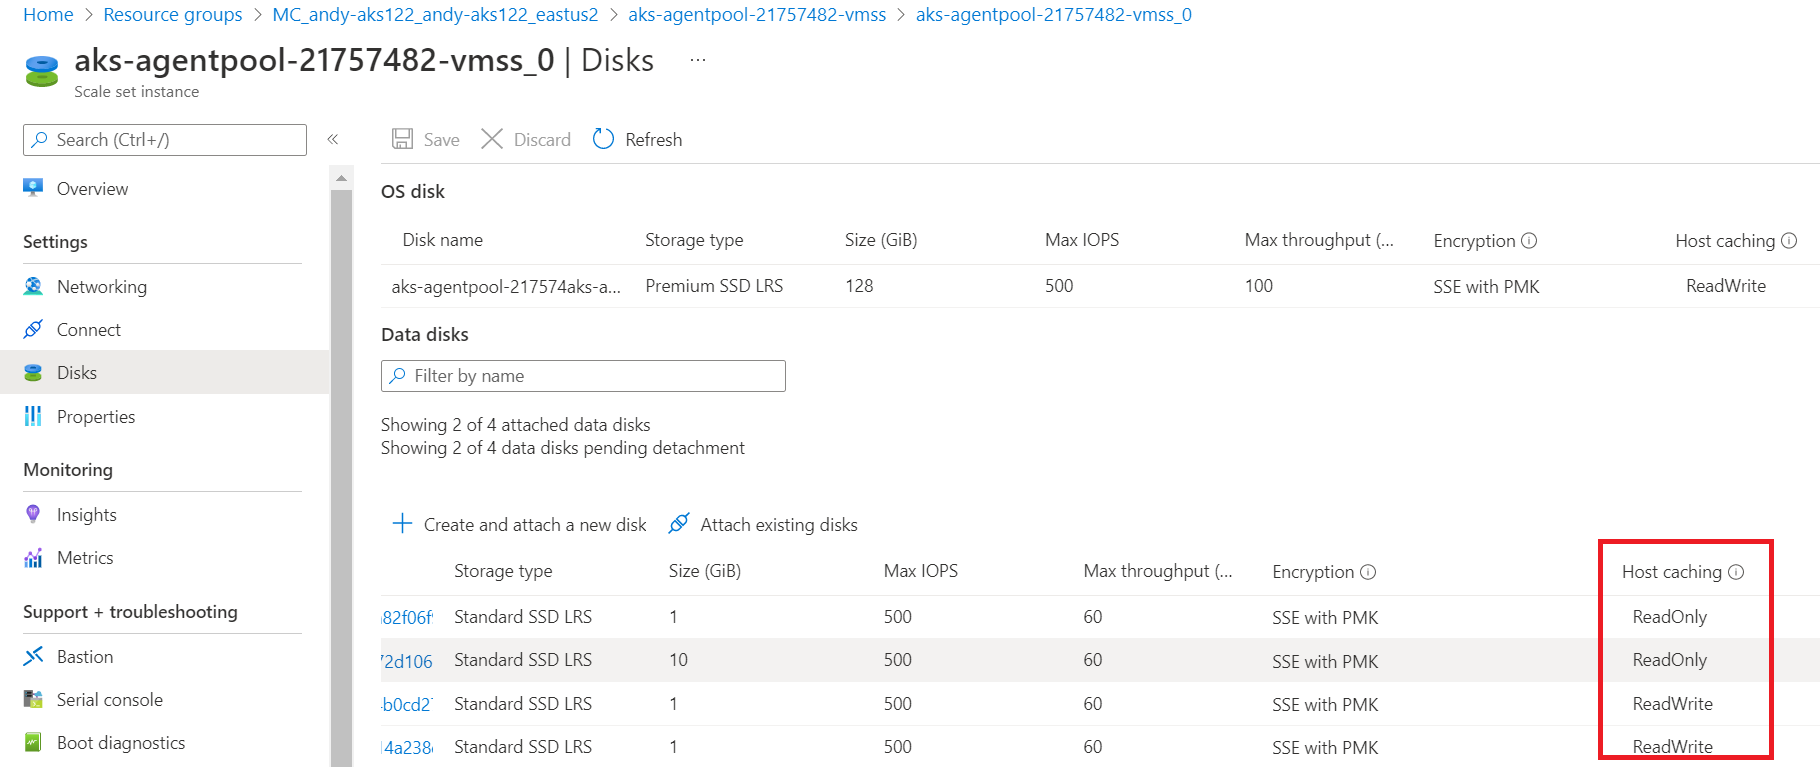Image resolution: width=1820 pixels, height=767 pixels.
Task: Click the Resource groups breadcrumb link
Action: click(x=173, y=15)
